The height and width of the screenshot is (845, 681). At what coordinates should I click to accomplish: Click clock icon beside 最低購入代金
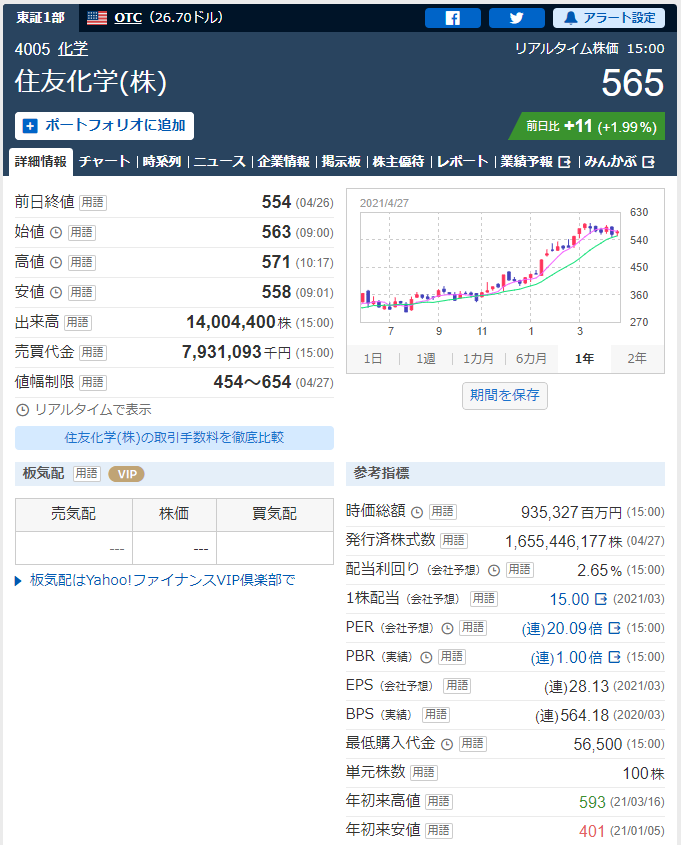447,745
